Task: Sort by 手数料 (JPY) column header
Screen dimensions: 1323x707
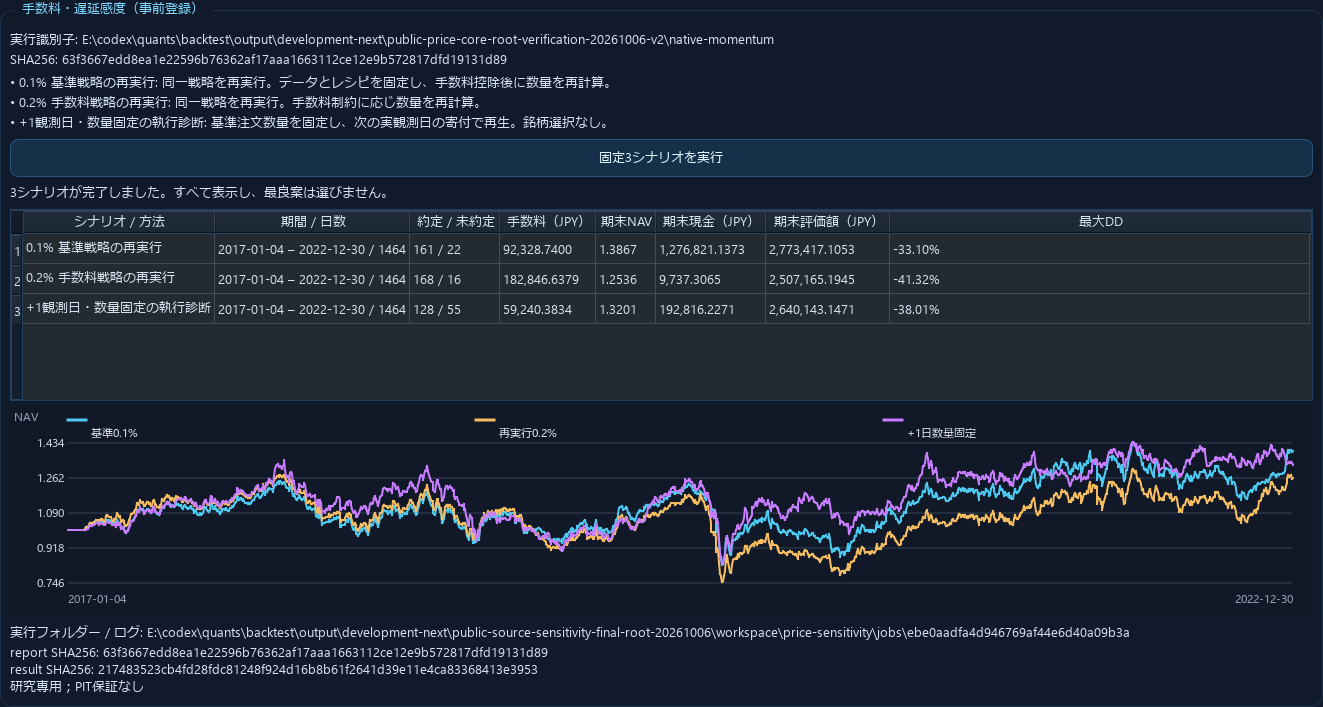Action: coord(547,222)
